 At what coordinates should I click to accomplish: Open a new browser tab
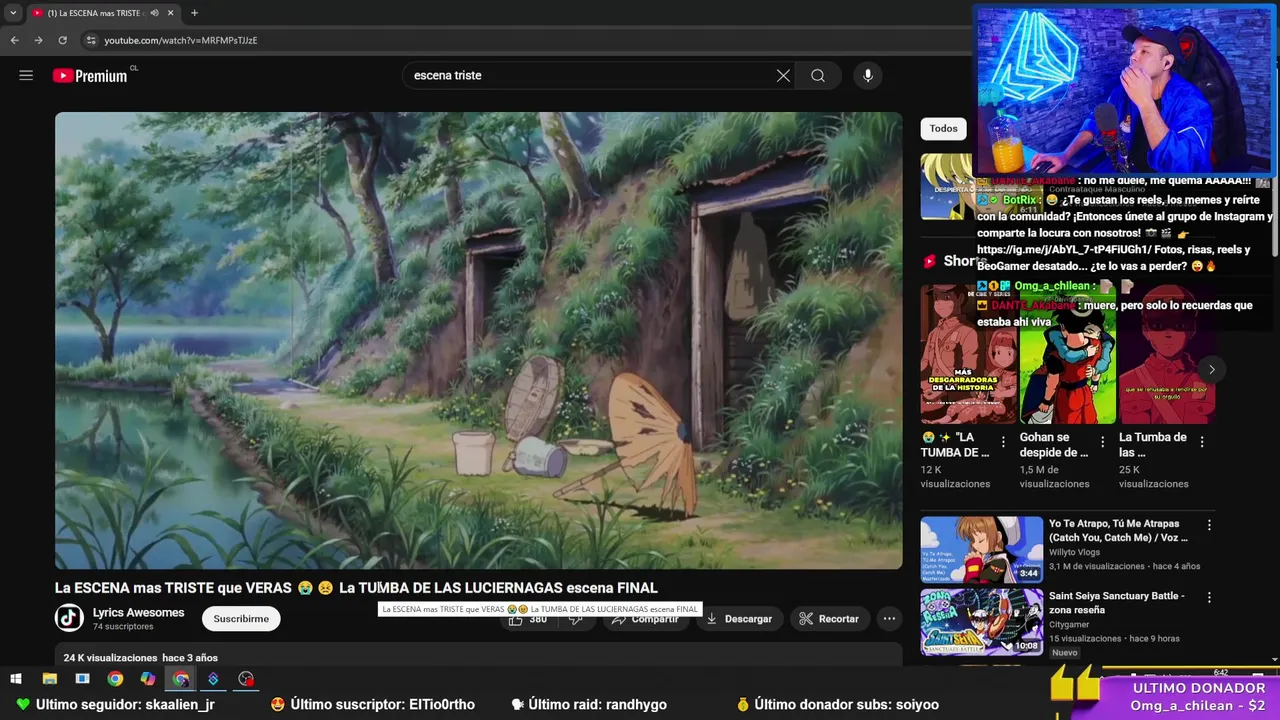click(194, 13)
